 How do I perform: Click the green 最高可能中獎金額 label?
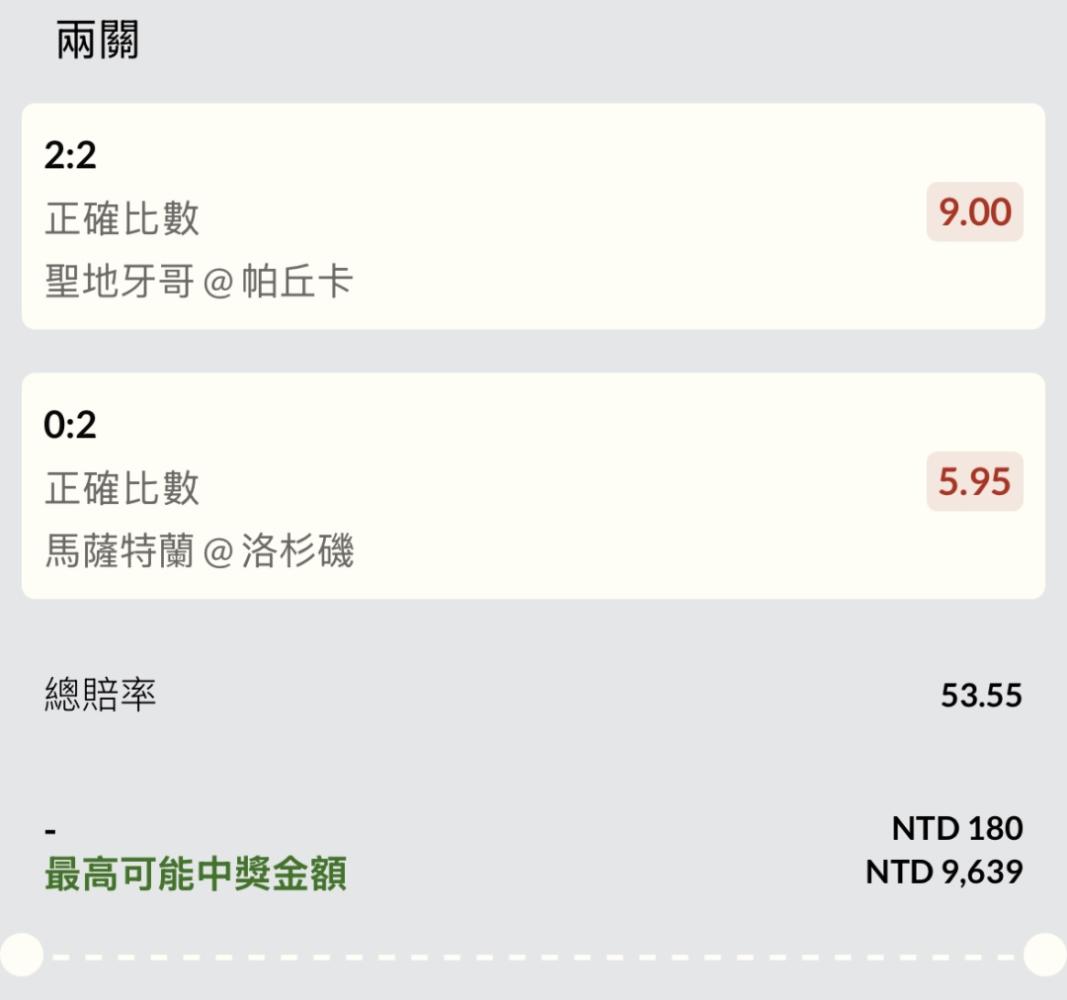pyautogui.click(x=195, y=873)
